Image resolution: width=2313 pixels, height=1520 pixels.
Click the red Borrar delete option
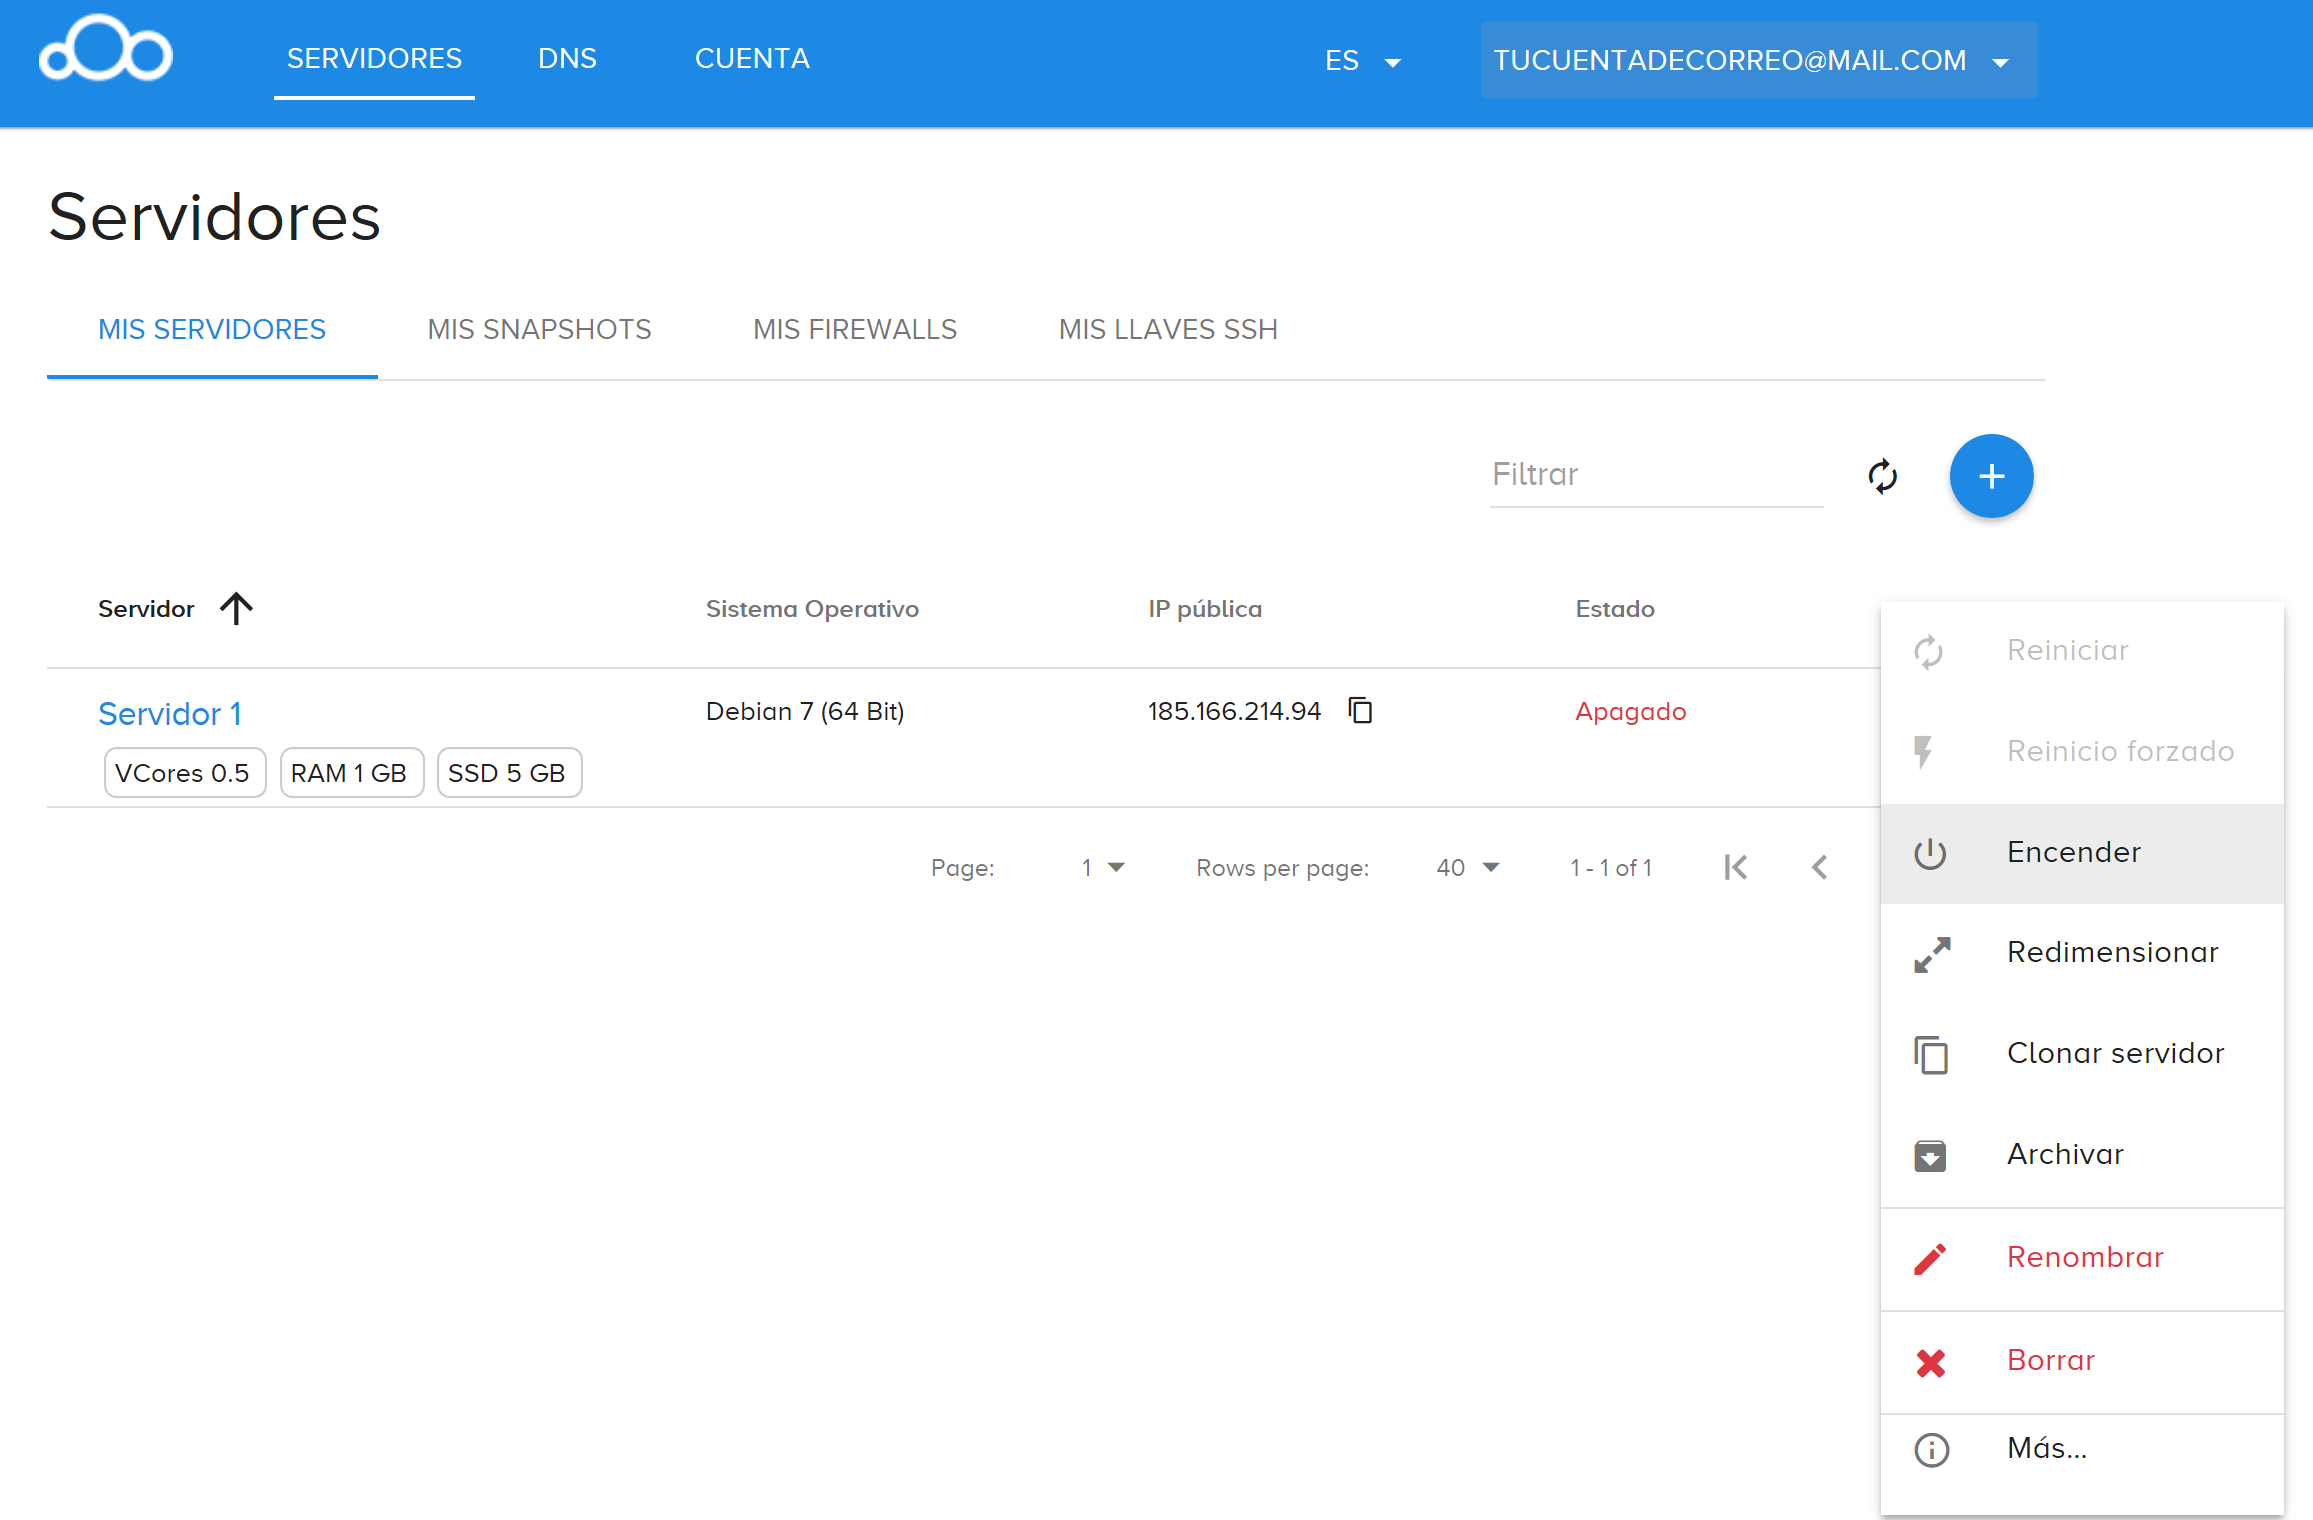click(x=2082, y=1361)
